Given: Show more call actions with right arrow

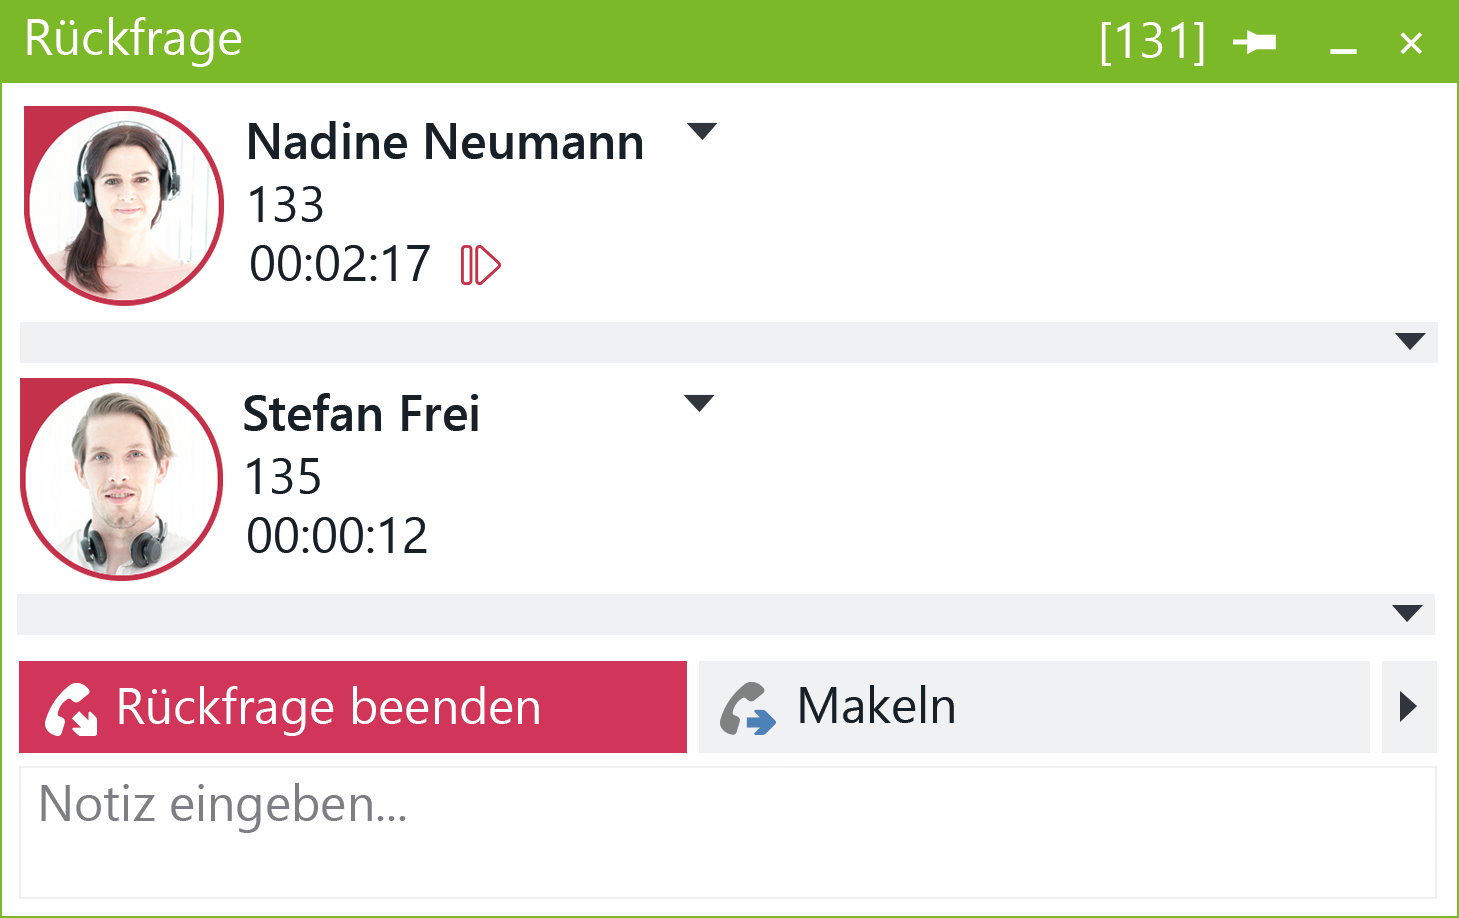Looking at the screenshot, I should (1409, 707).
